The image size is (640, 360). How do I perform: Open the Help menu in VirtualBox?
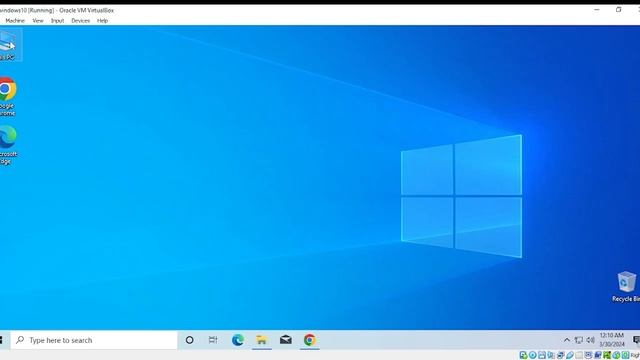[102, 20]
